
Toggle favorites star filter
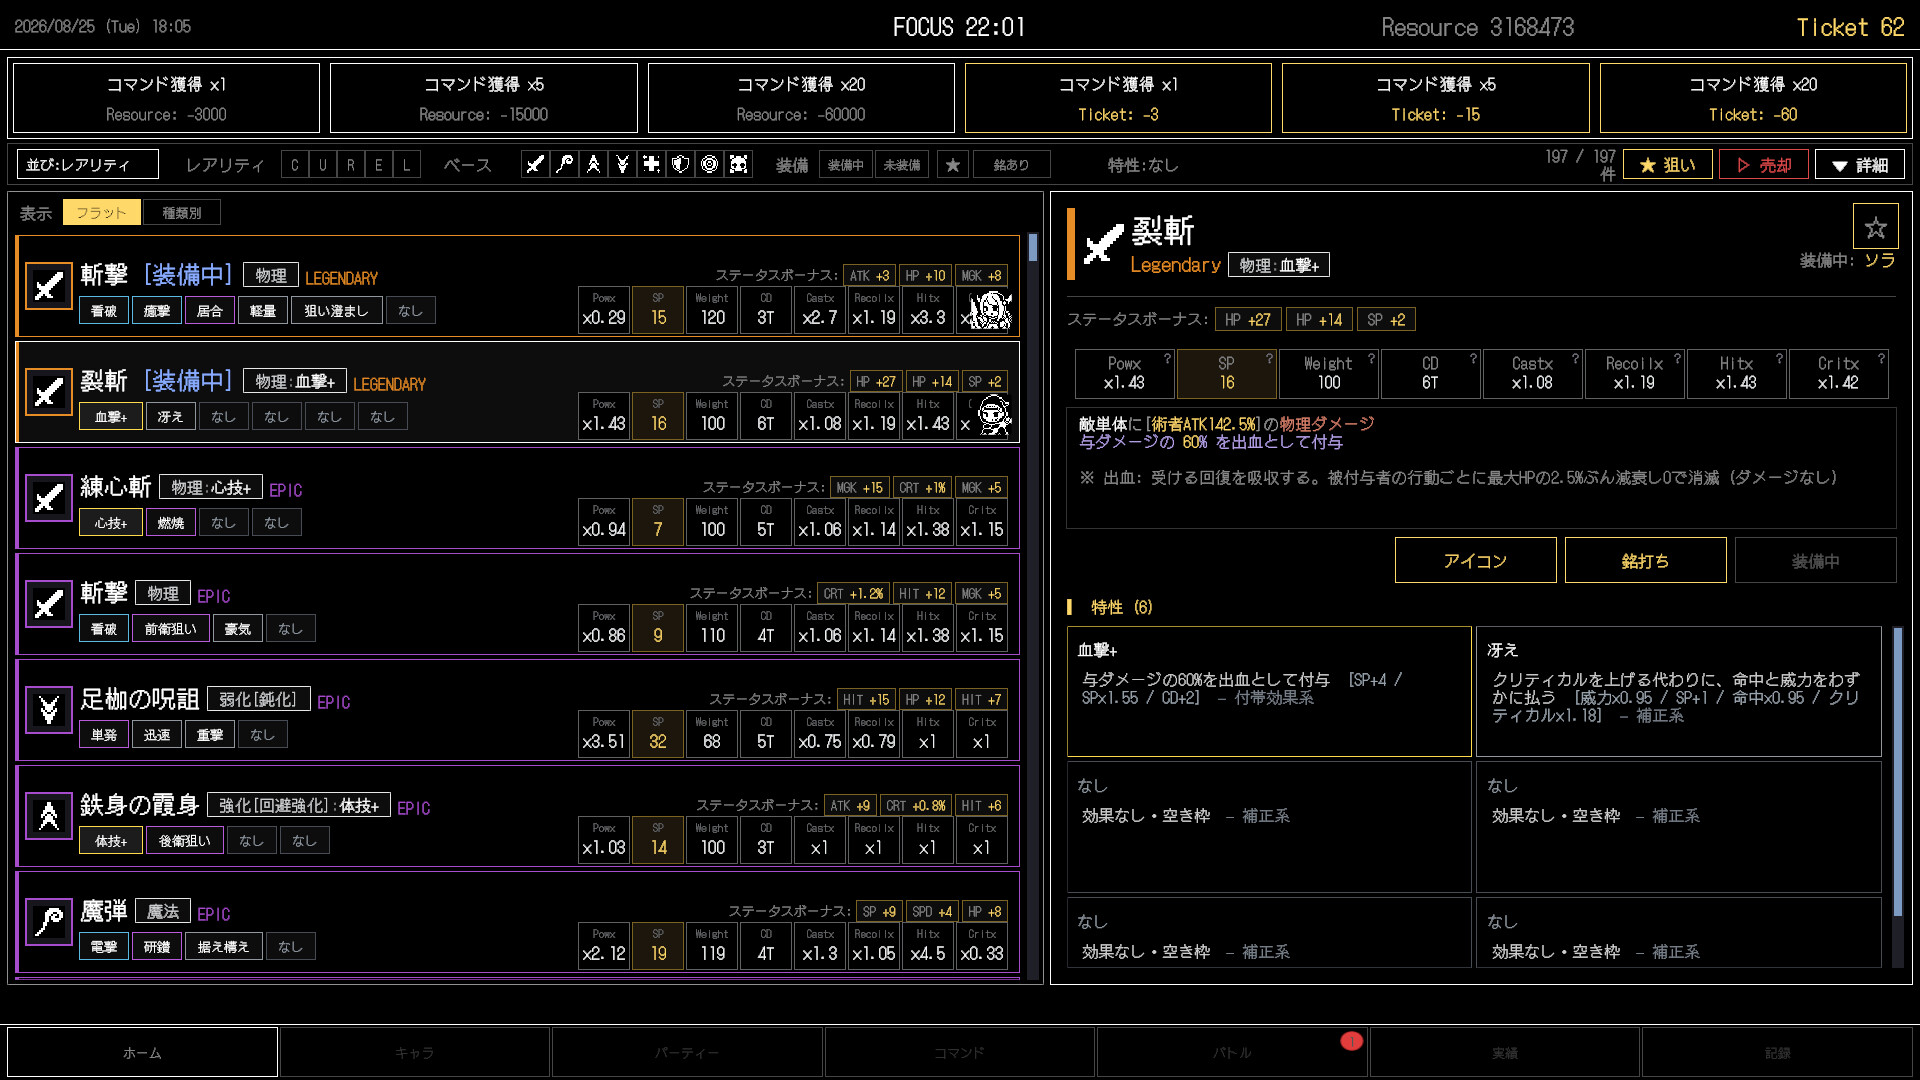pos(953,165)
